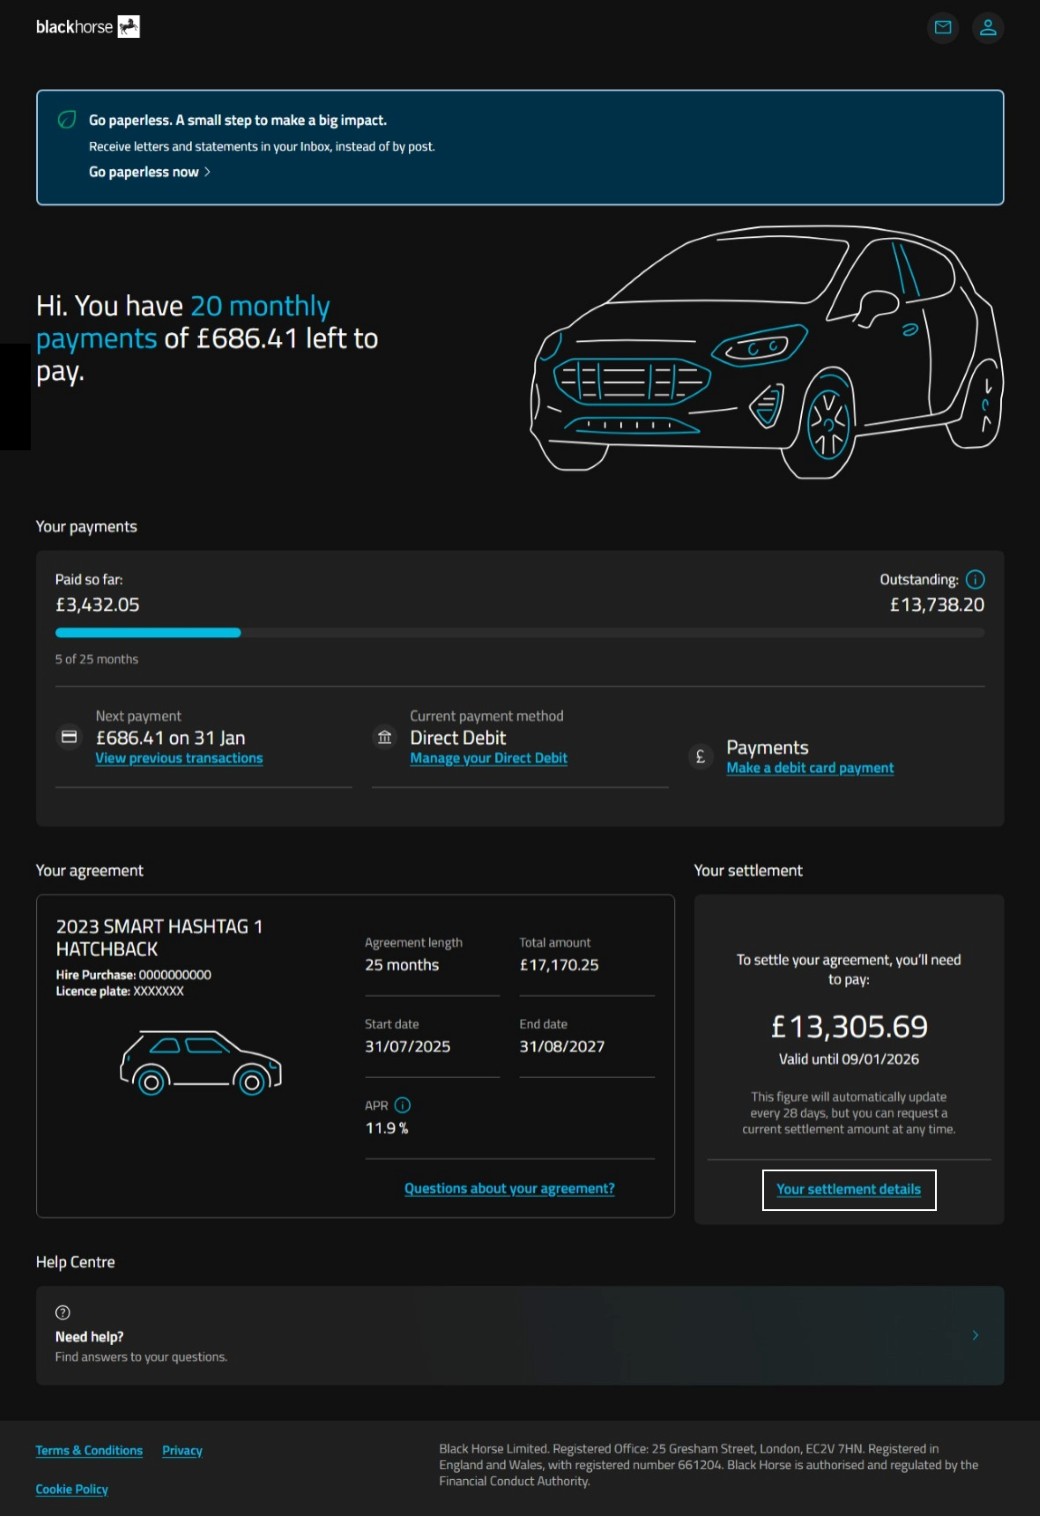Open View previous transactions link
The height and width of the screenshot is (1517, 1040).
pos(179,758)
